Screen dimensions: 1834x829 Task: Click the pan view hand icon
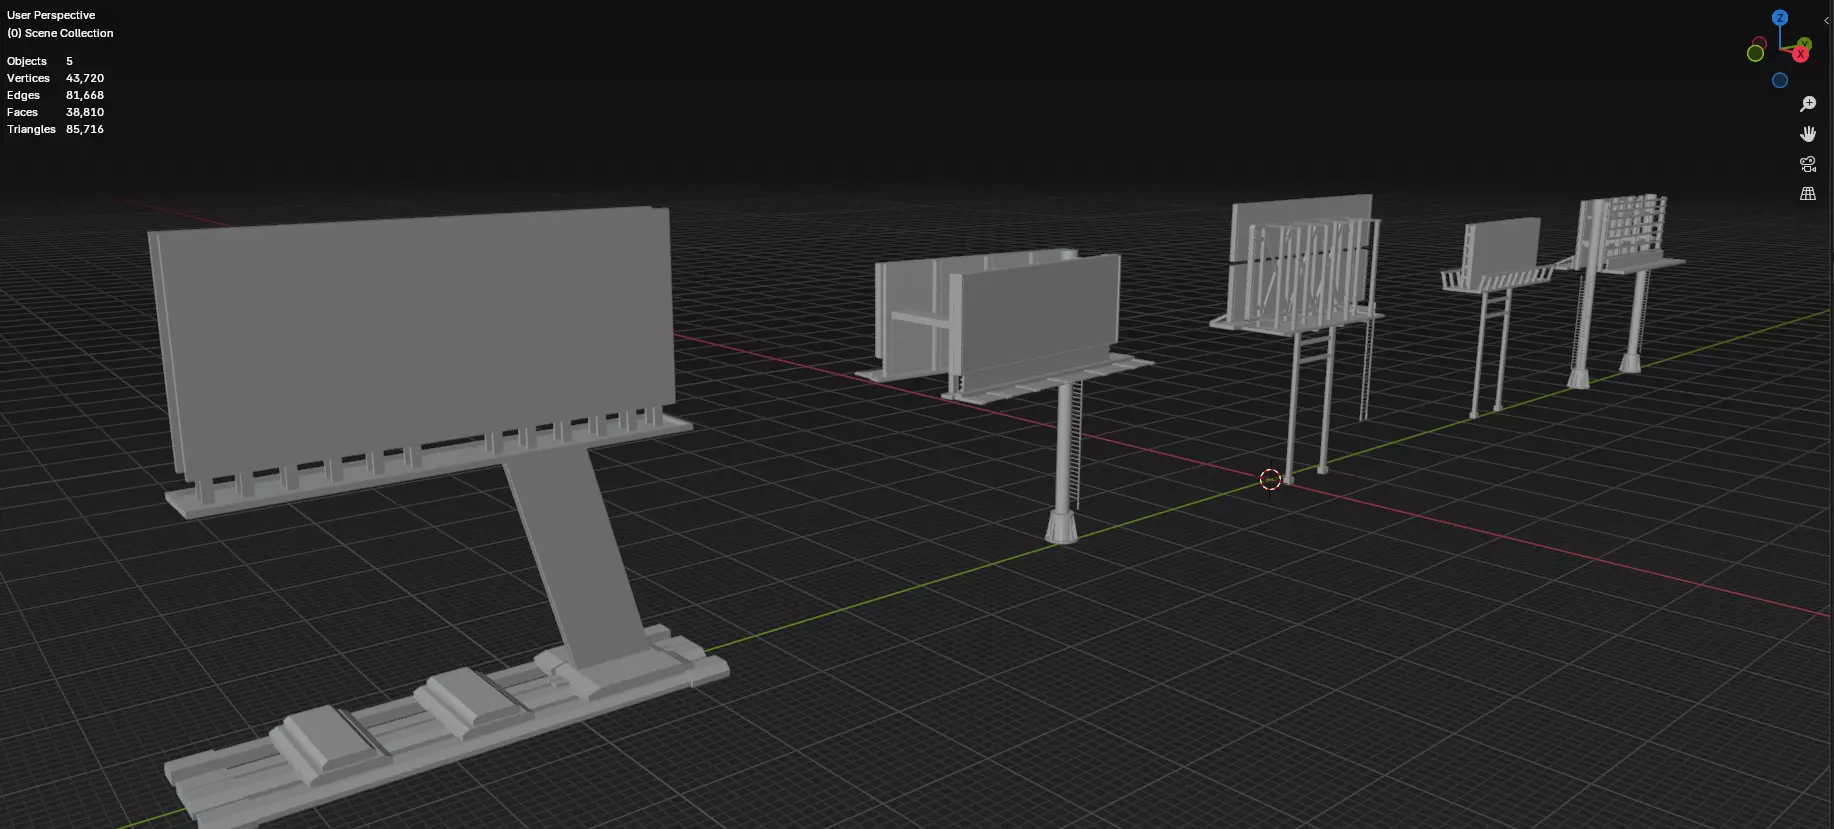coord(1808,134)
